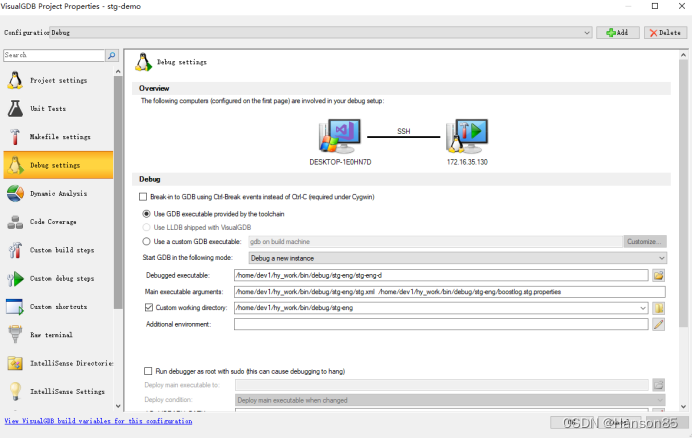Click the Delete configuration button
Image resolution: width=693 pixels, height=438 pixels.
click(665, 33)
